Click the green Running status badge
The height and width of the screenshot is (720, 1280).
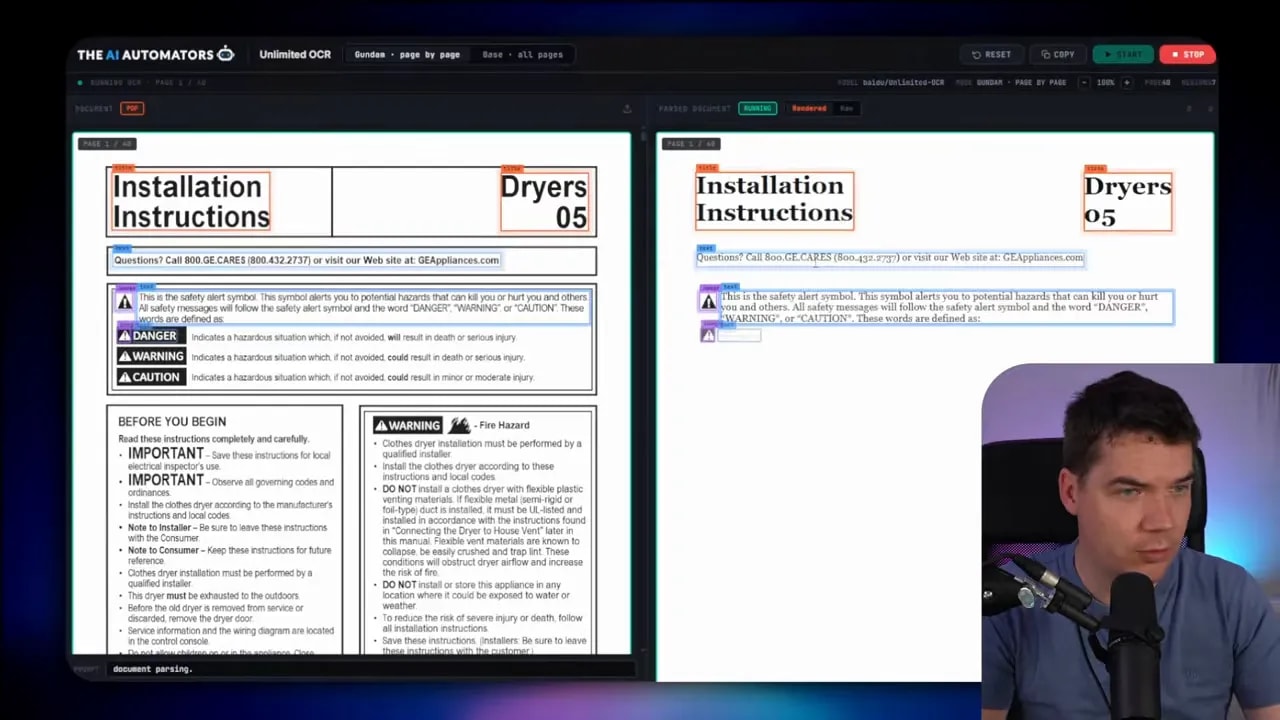click(757, 108)
